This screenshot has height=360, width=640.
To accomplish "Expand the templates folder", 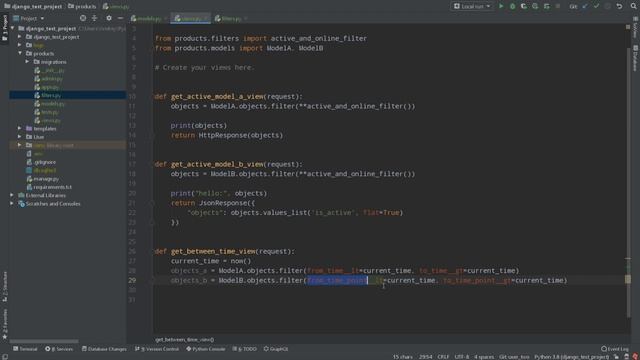I will coord(20,129).
